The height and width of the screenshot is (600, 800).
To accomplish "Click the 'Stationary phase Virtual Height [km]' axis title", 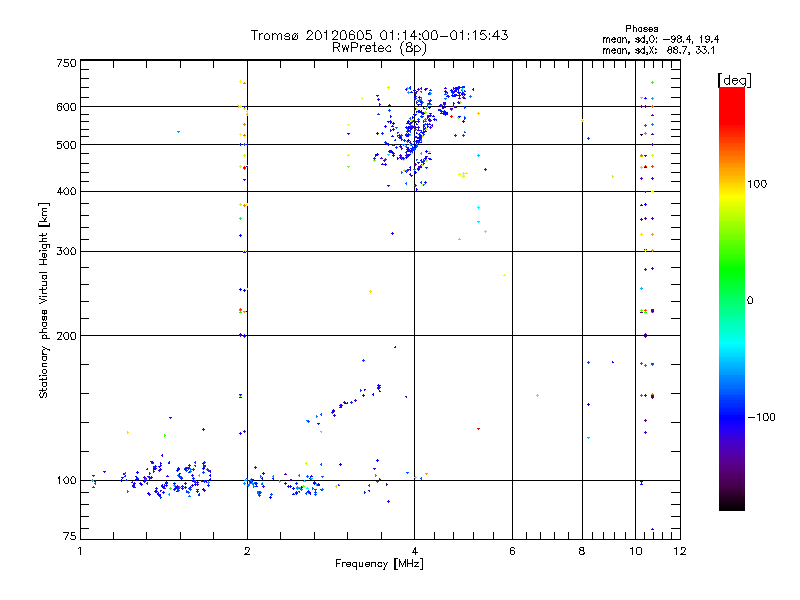I will coord(43,300).
